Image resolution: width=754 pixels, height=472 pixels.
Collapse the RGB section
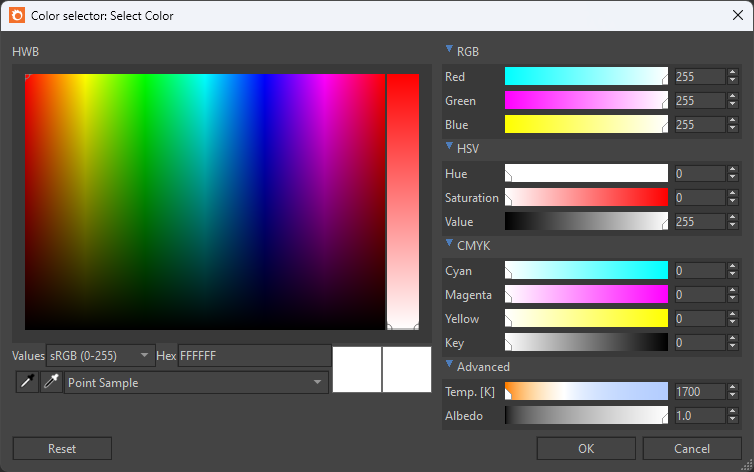tap(449, 49)
